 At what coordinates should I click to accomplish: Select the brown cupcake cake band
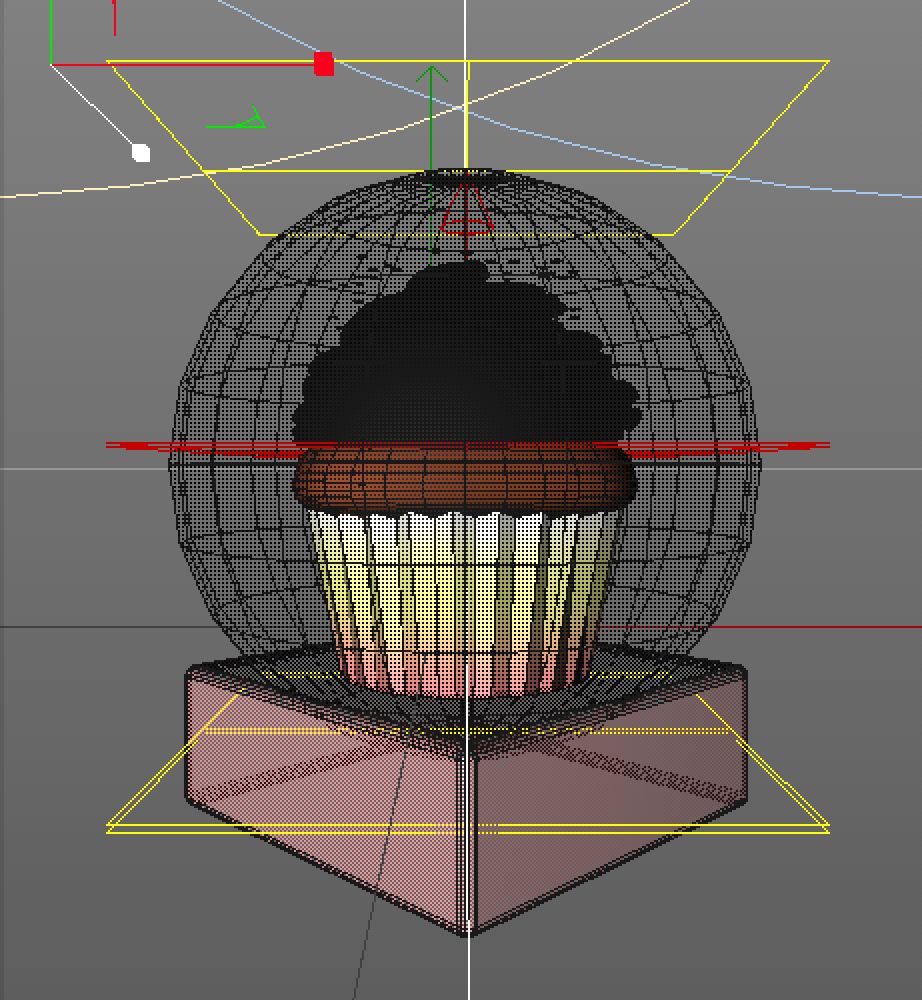(465, 478)
